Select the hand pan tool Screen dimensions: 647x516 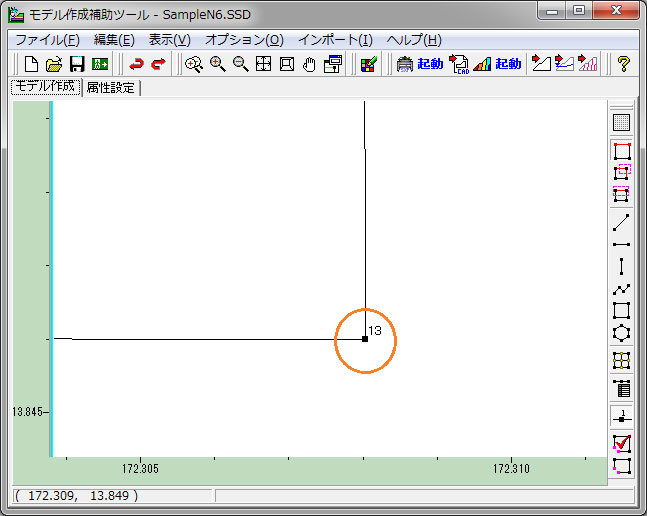point(309,64)
